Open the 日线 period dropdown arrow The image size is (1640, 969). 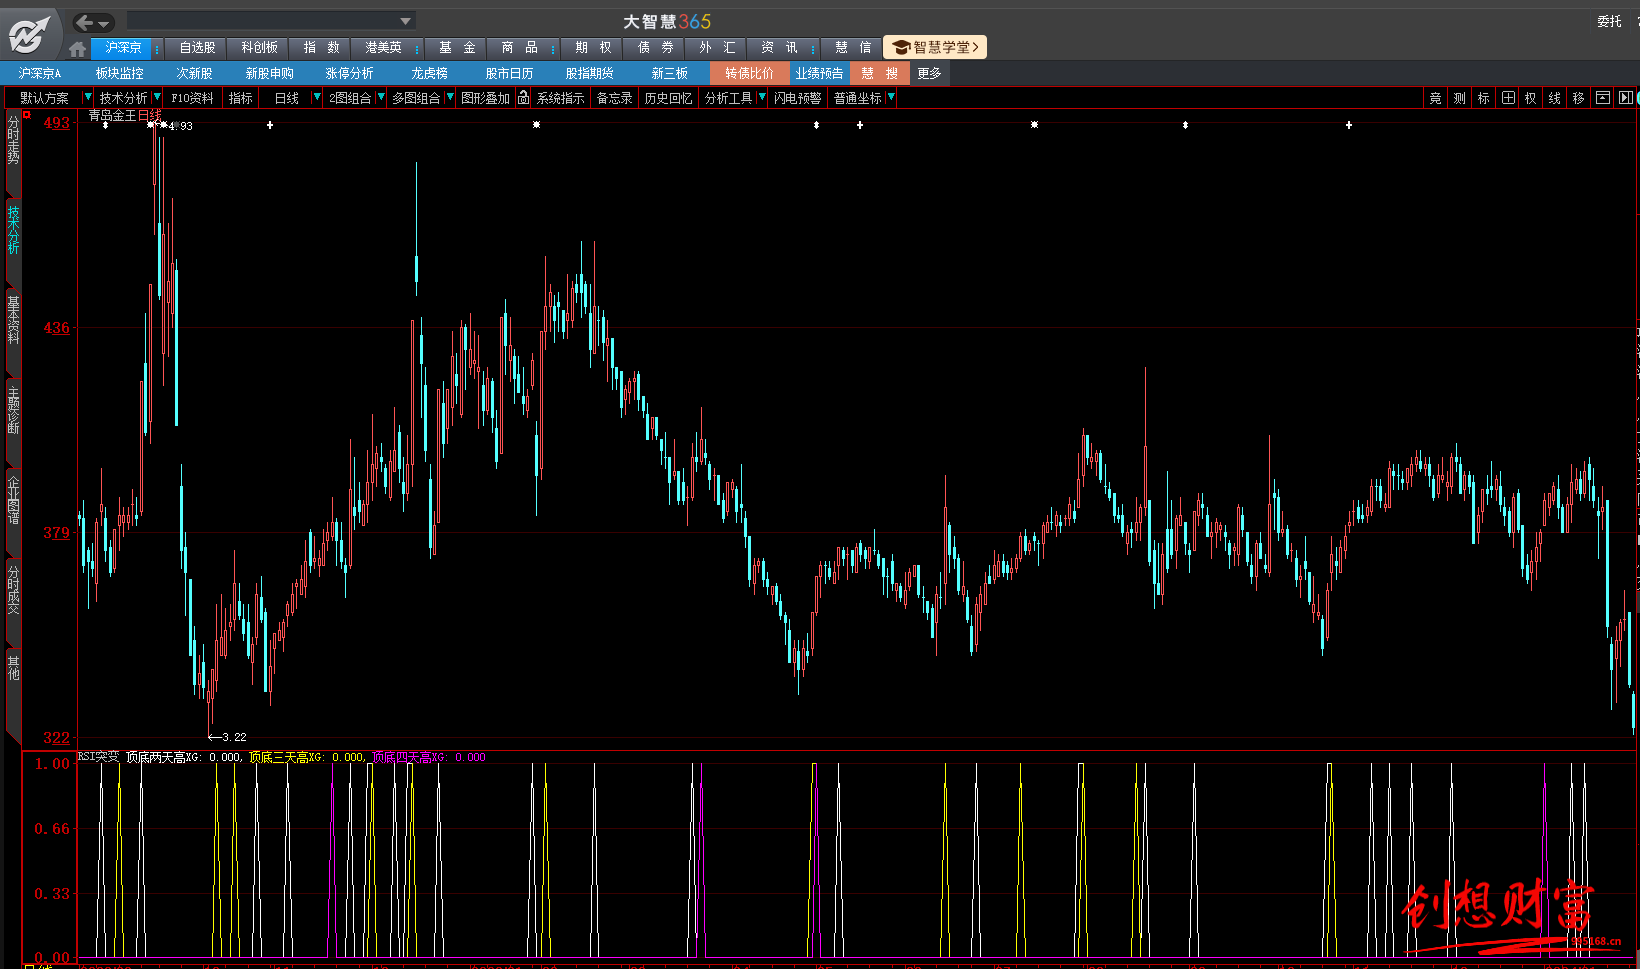pos(317,97)
